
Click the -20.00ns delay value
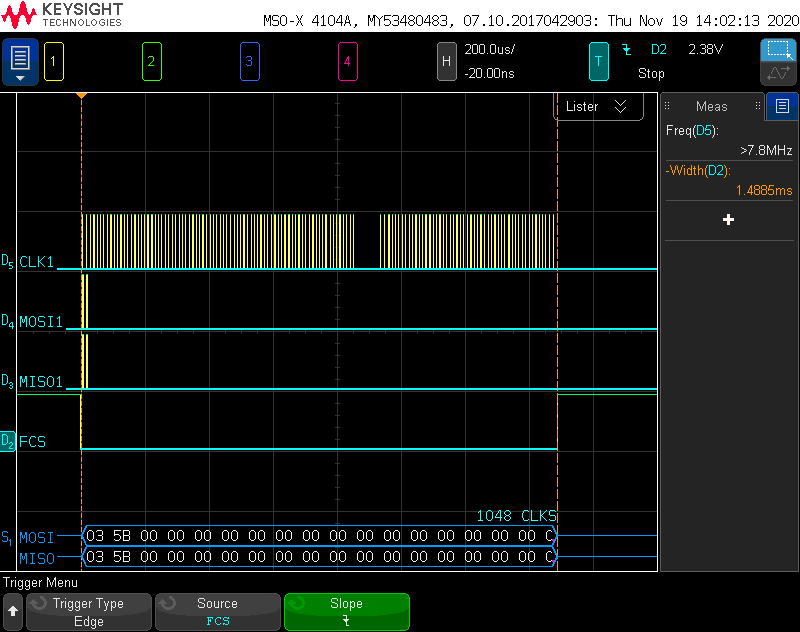pos(489,73)
